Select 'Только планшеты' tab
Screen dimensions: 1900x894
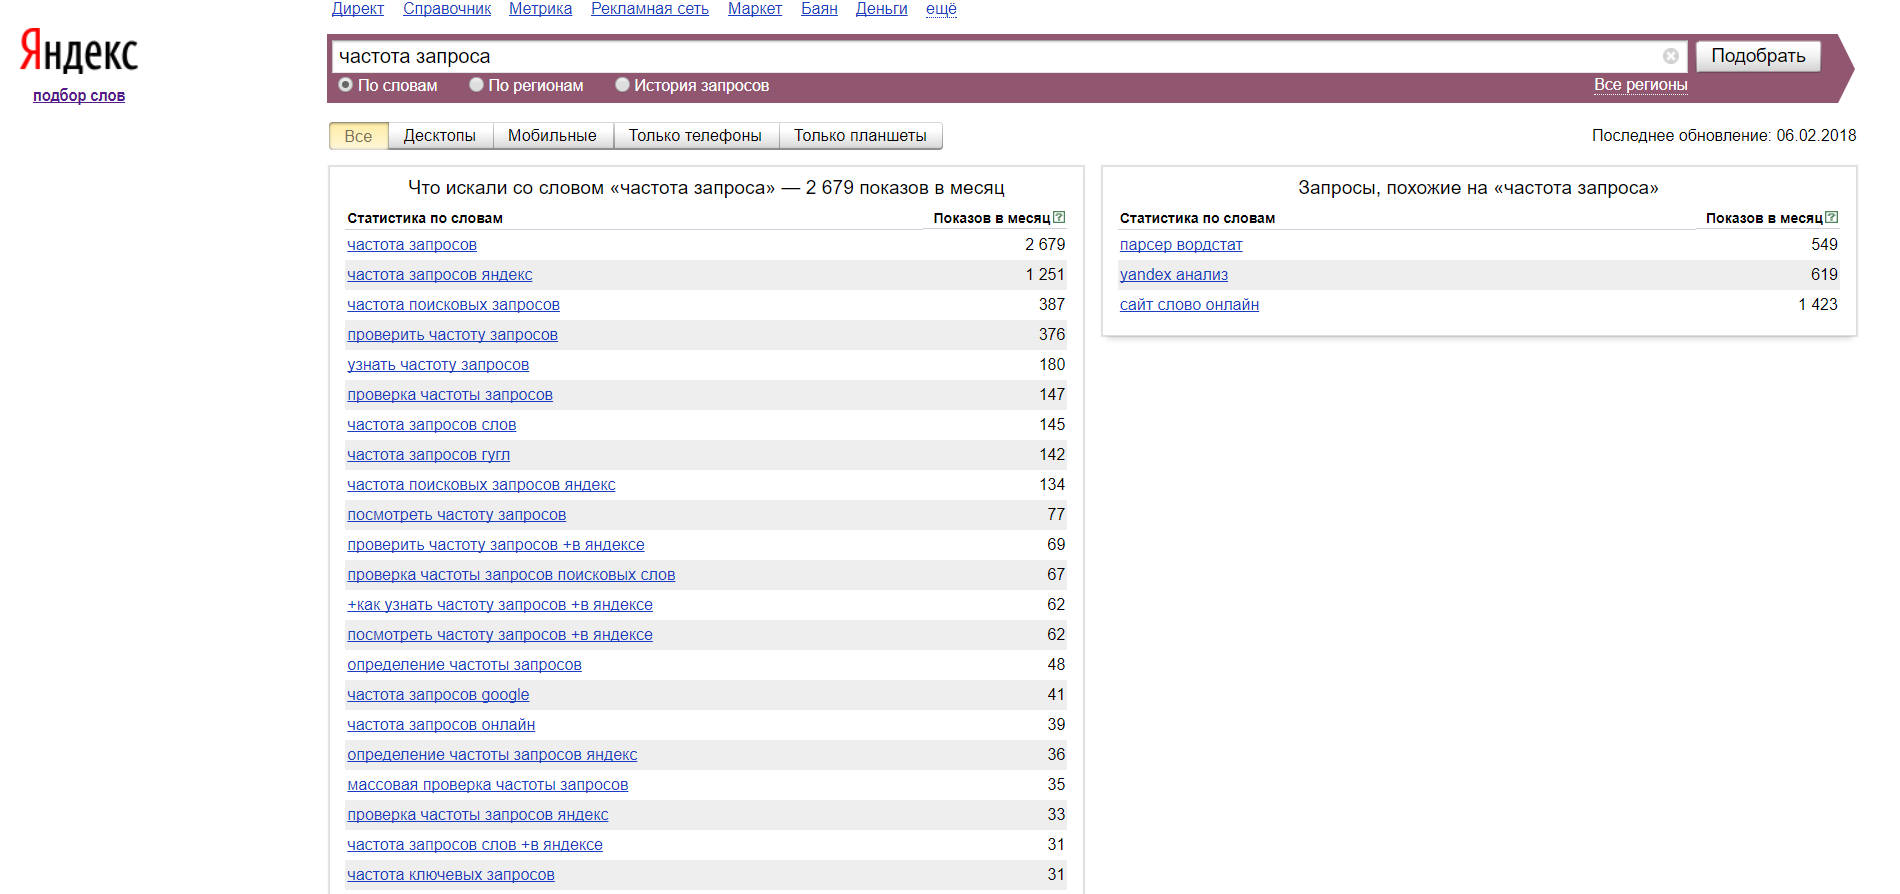pos(861,136)
